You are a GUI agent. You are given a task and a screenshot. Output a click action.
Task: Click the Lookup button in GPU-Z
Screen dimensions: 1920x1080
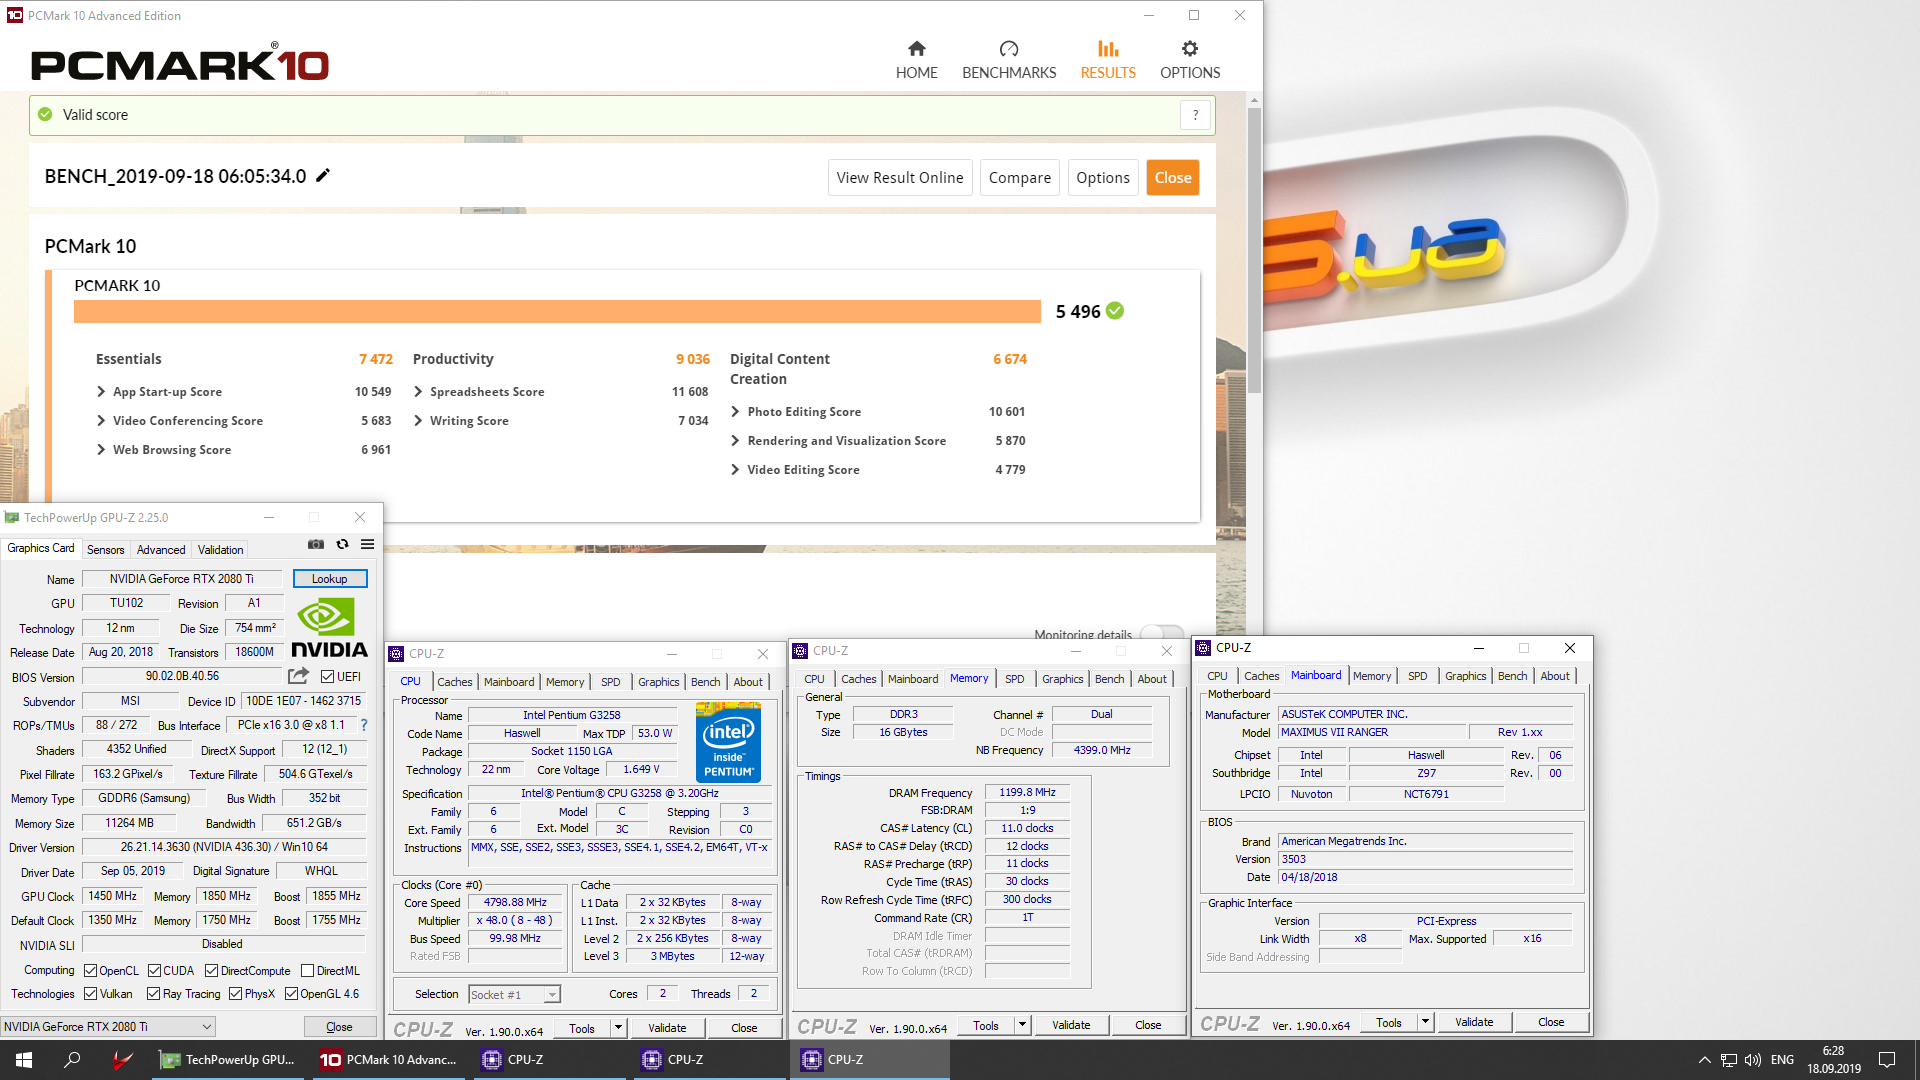click(x=330, y=579)
